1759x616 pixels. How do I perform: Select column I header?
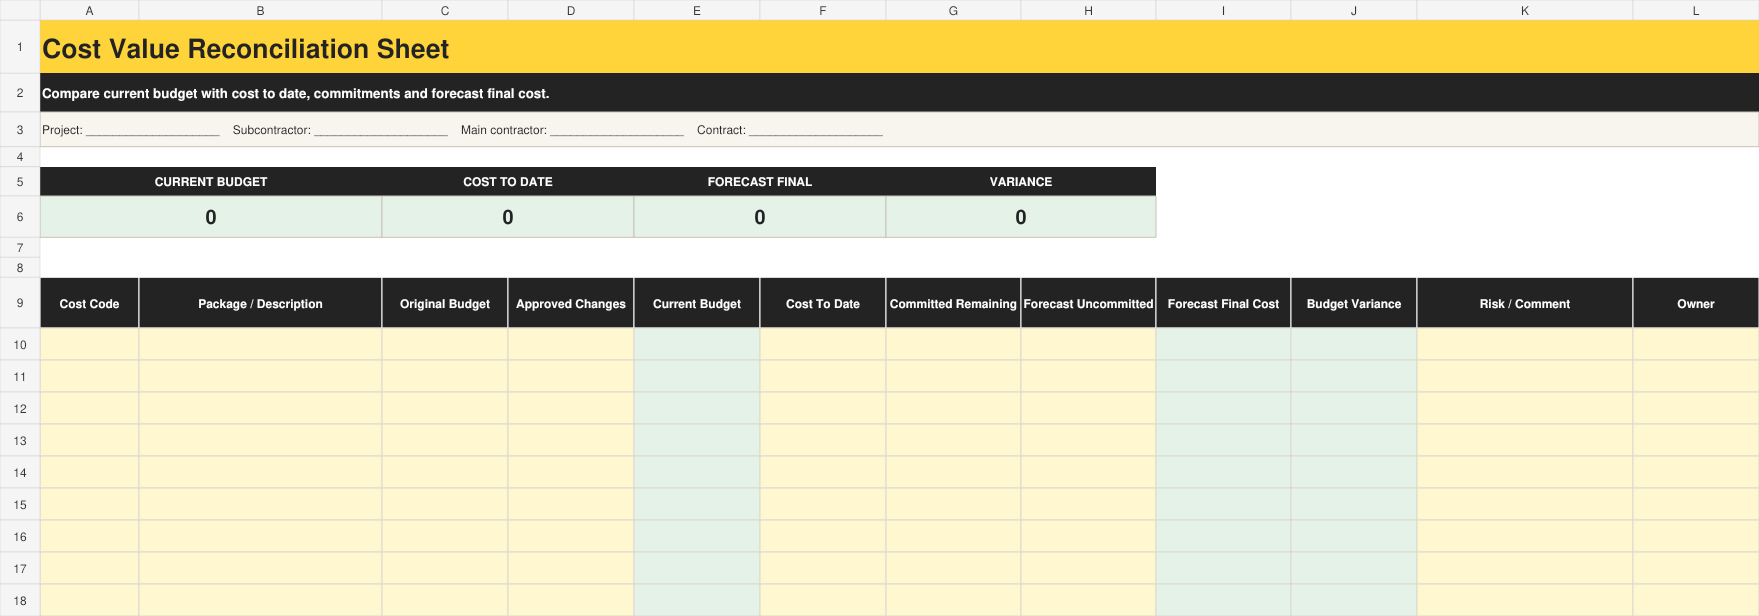coord(1223,10)
